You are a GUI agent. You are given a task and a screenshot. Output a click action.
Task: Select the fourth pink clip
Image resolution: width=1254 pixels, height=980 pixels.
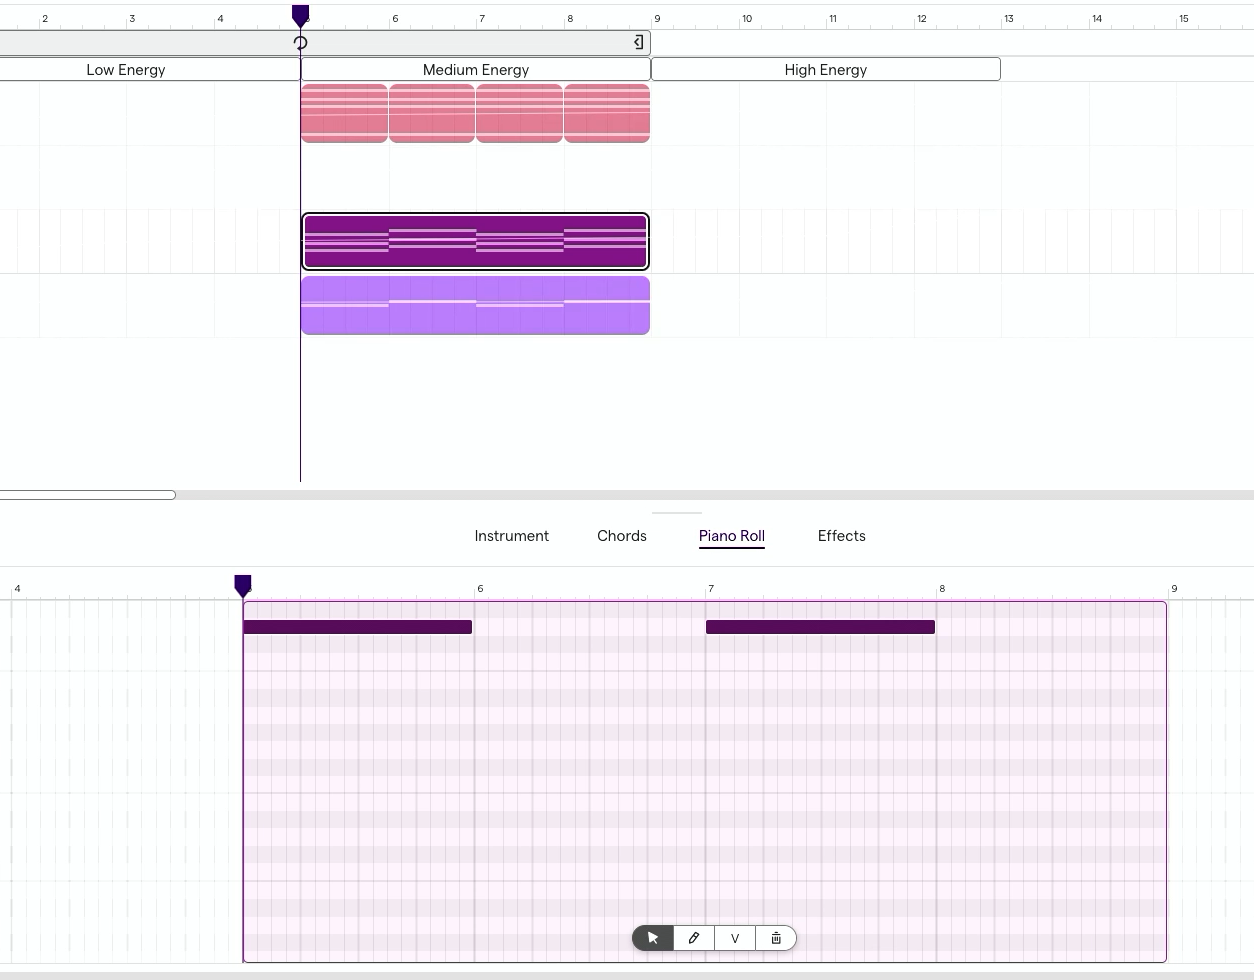[607, 113]
